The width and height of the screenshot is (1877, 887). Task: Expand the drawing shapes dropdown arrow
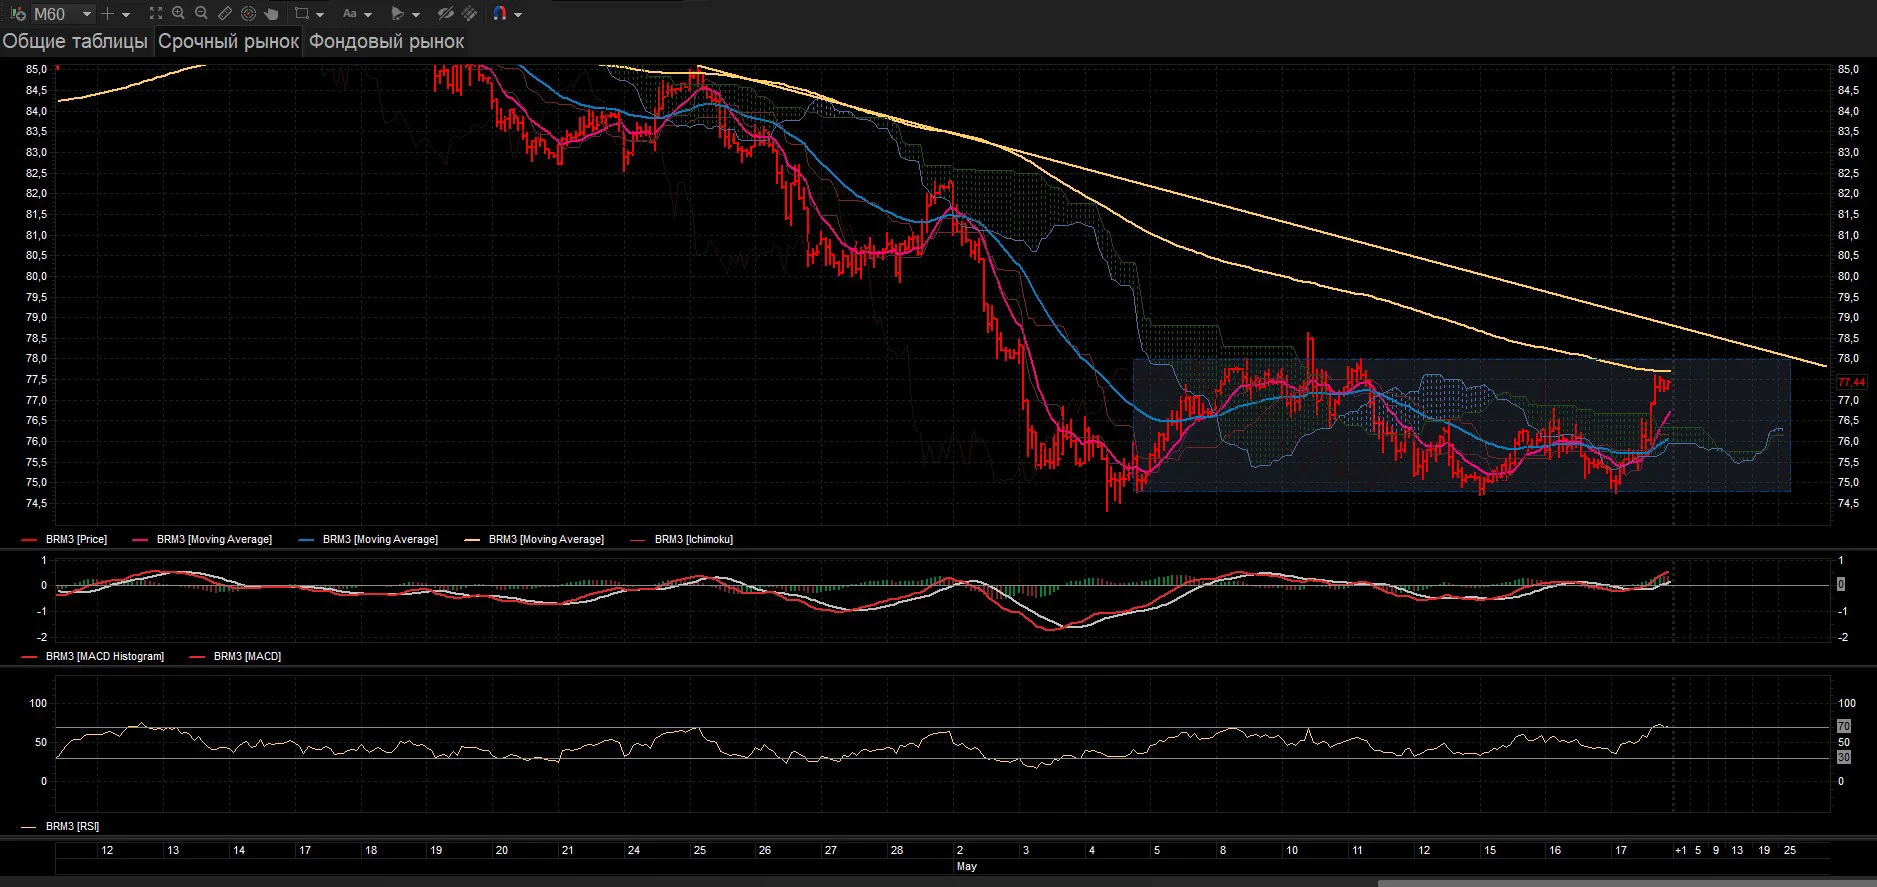[x=319, y=15]
